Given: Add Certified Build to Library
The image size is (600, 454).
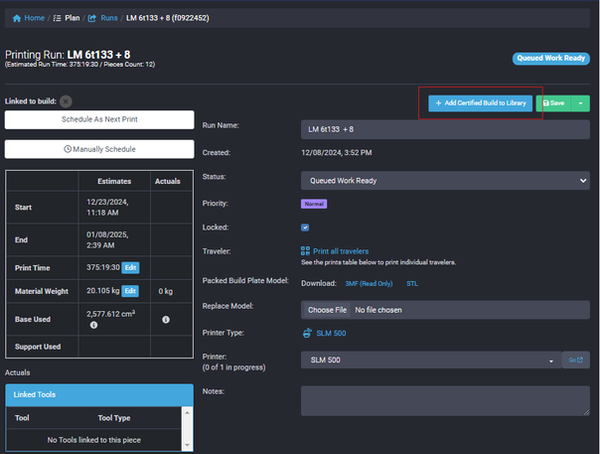Looking at the screenshot, I should click(480, 103).
